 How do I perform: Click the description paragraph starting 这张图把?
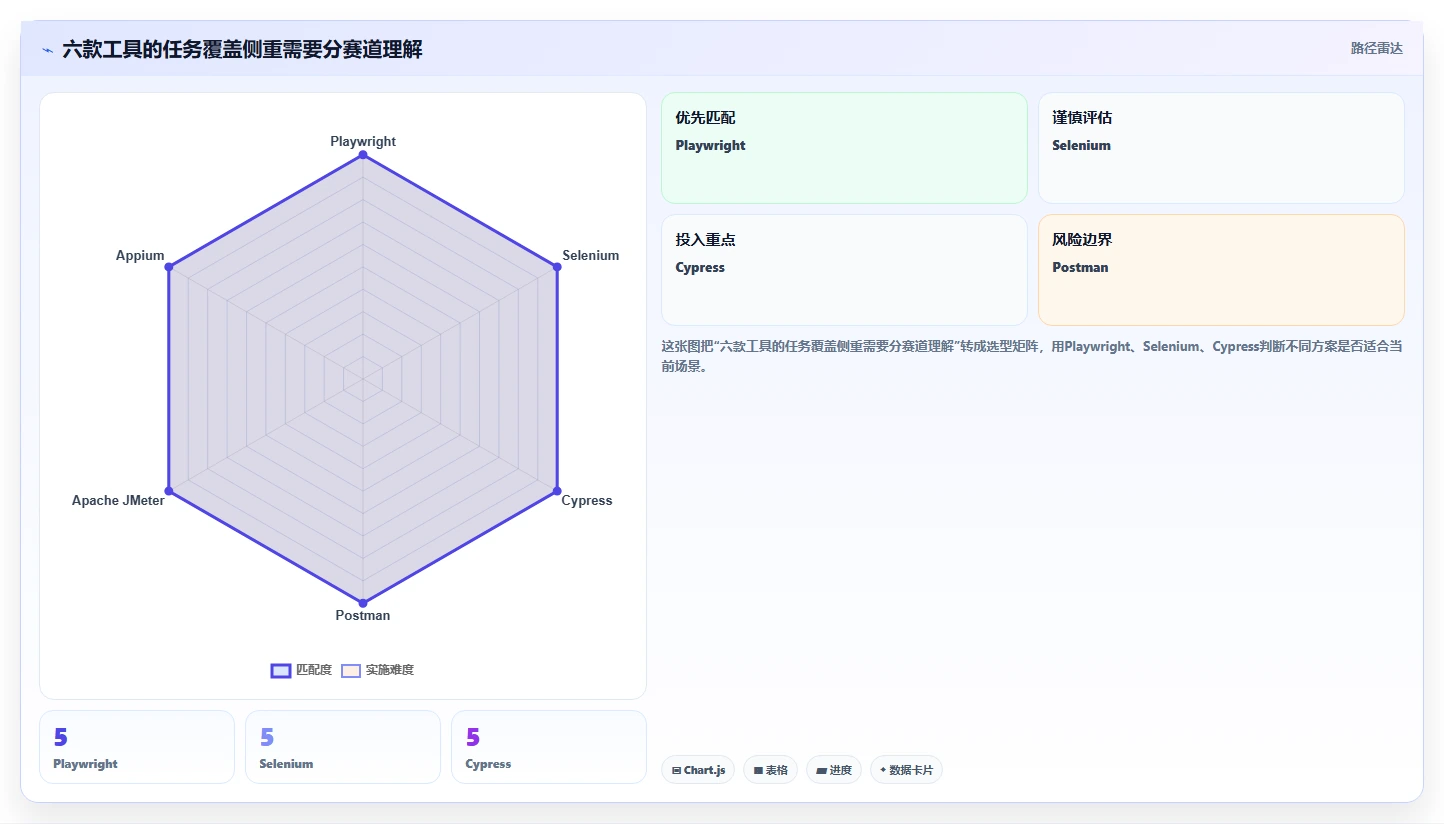[x=1032, y=356]
